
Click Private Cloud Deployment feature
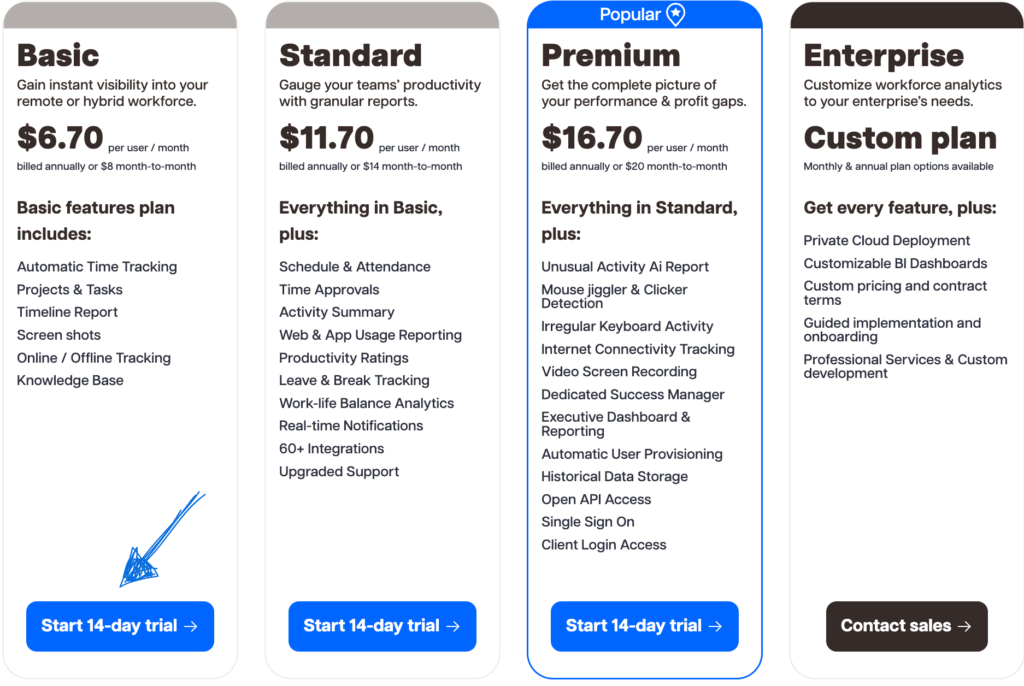tap(887, 241)
